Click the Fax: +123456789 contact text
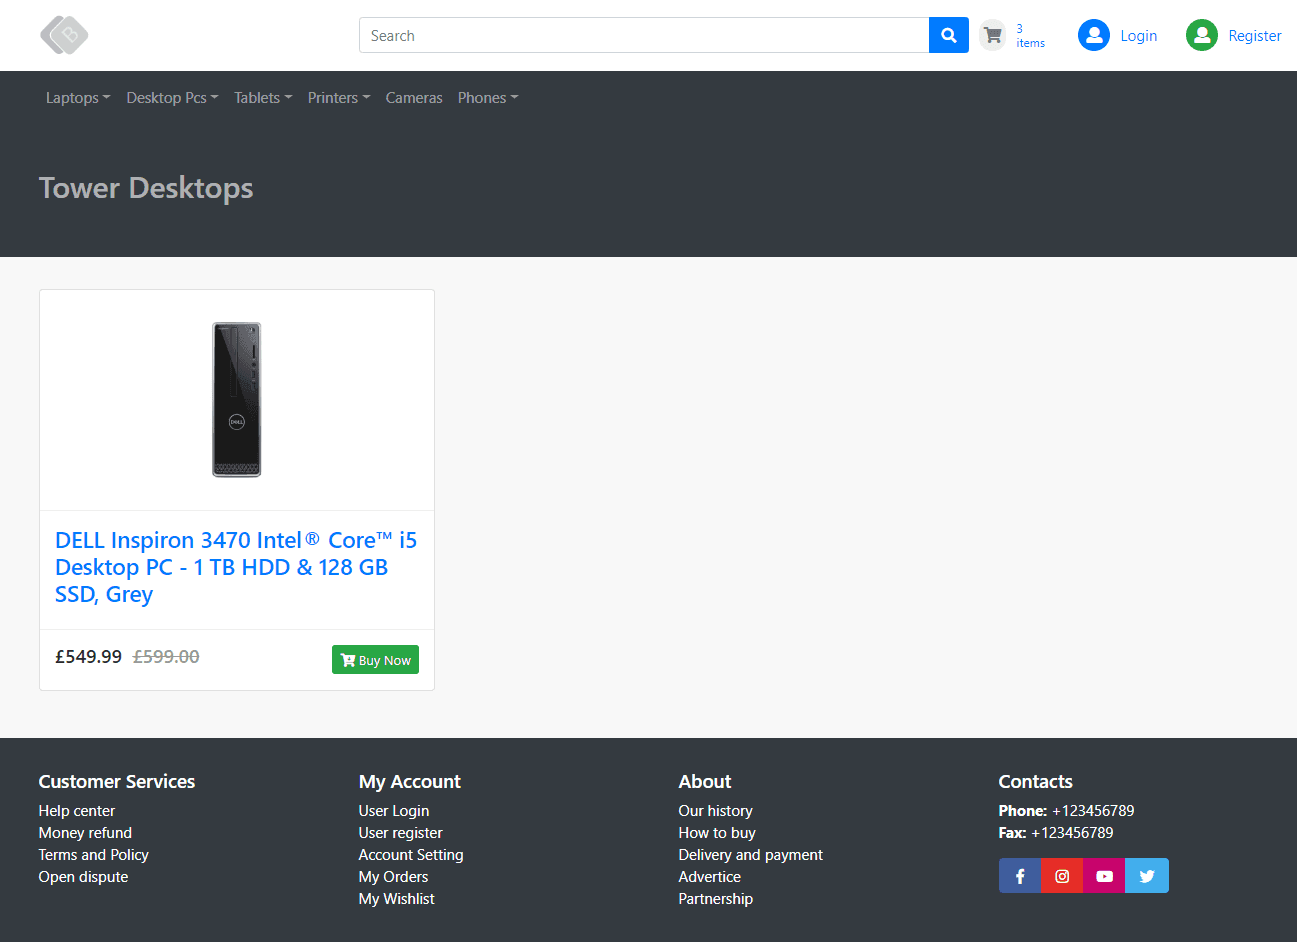 click(1056, 833)
